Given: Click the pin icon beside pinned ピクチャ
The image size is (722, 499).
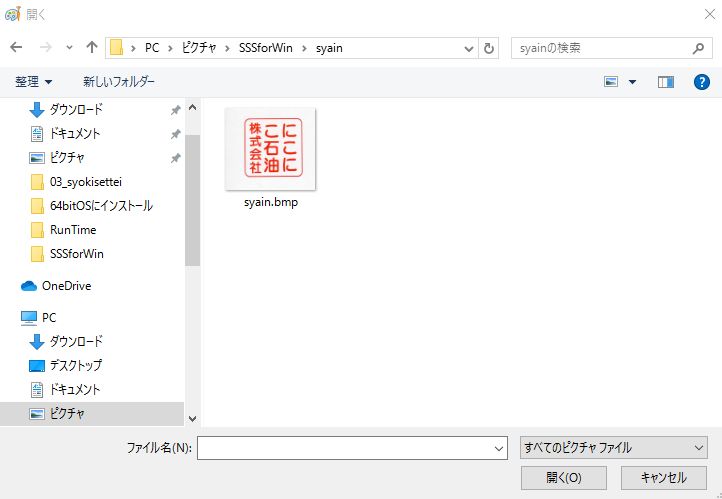Looking at the screenshot, I should 175,158.
